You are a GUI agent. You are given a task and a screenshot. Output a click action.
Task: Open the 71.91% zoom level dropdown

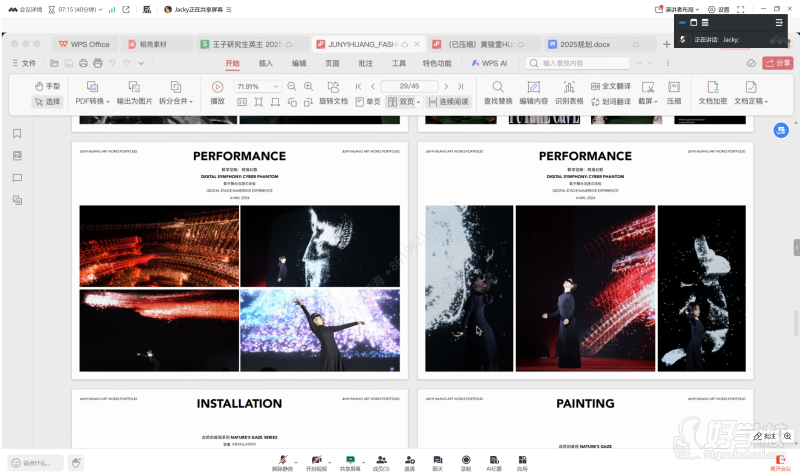[x=258, y=87]
